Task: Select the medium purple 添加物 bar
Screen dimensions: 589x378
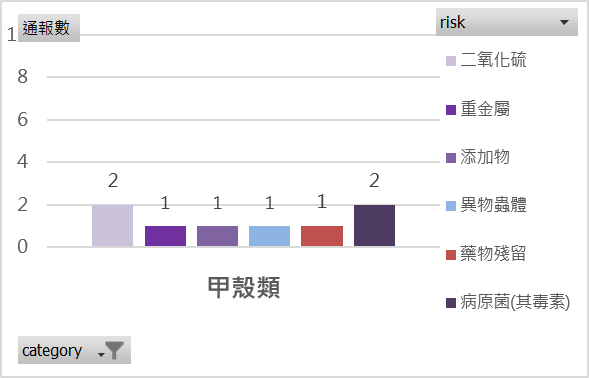Action: pyautogui.click(x=217, y=236)
